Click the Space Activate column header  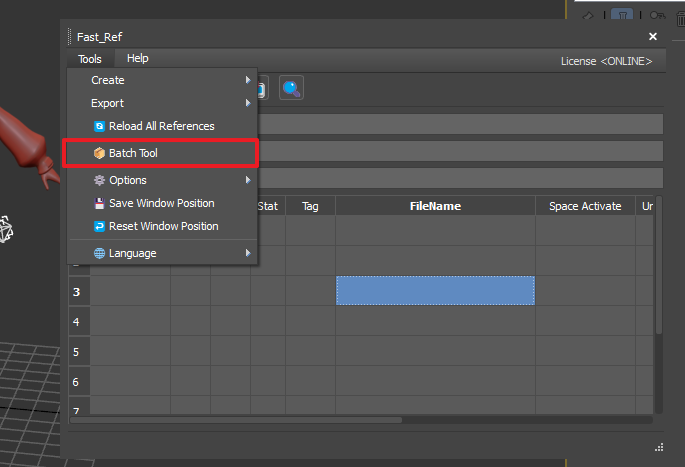coord(585,206)
